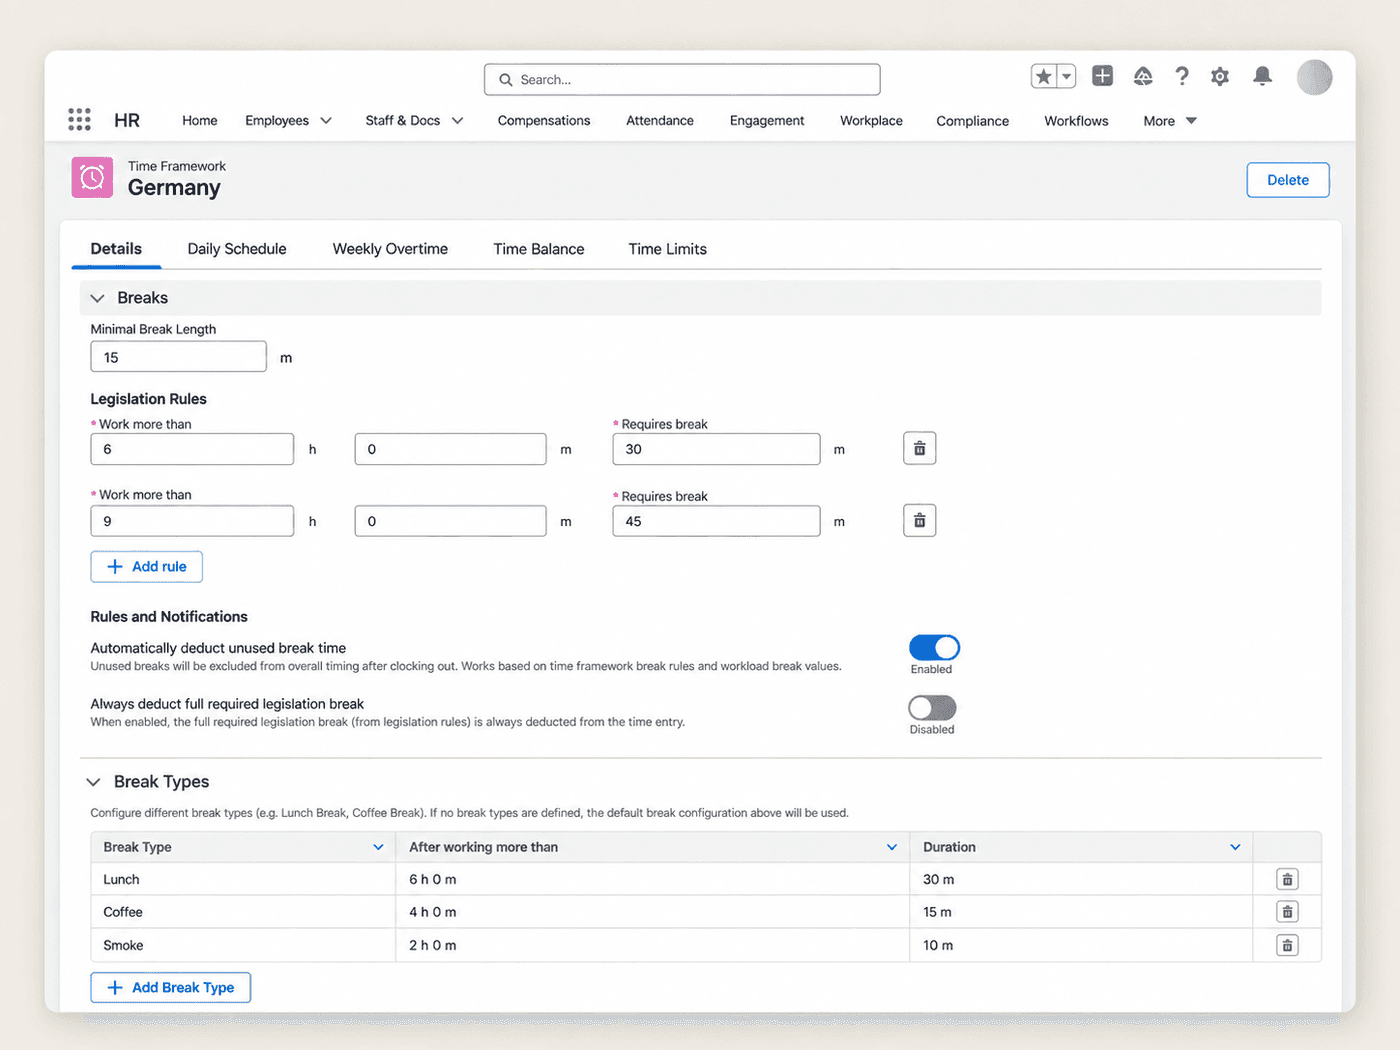Click the global actions plus icon
This screenshot has width=1400, height=1050.
1102,76
